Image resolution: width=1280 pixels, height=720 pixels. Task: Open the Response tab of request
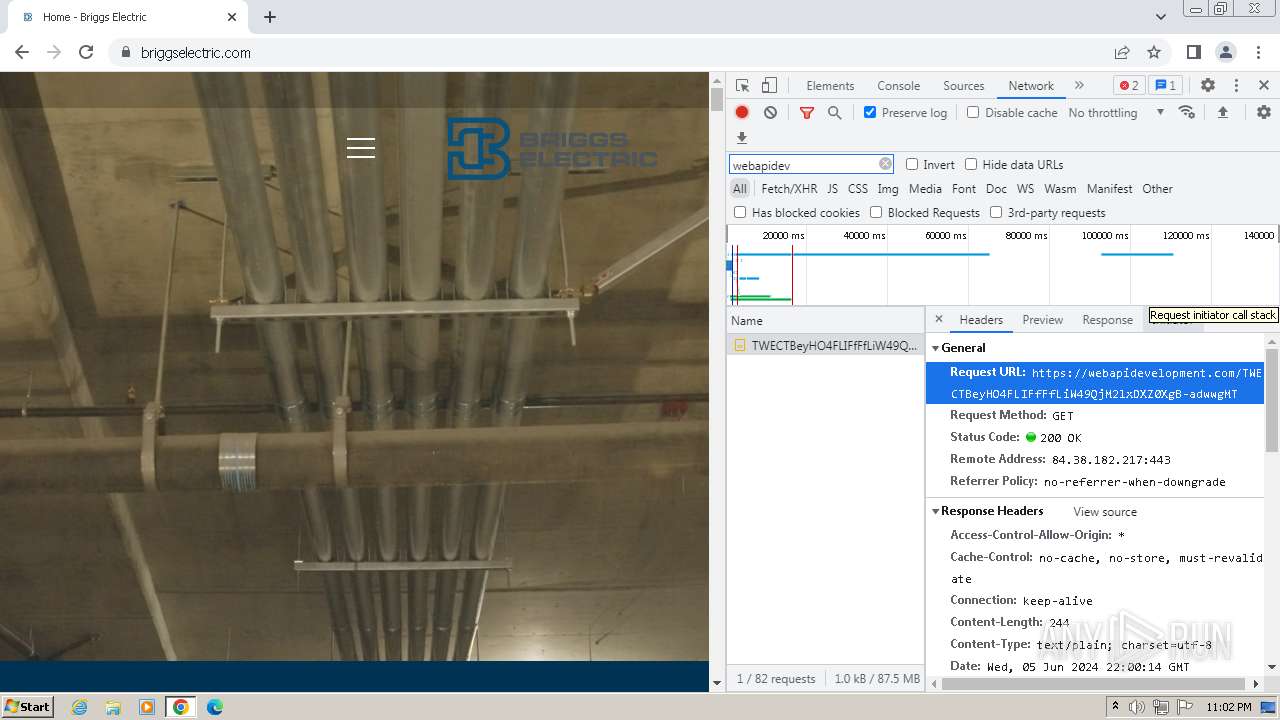1107,320
